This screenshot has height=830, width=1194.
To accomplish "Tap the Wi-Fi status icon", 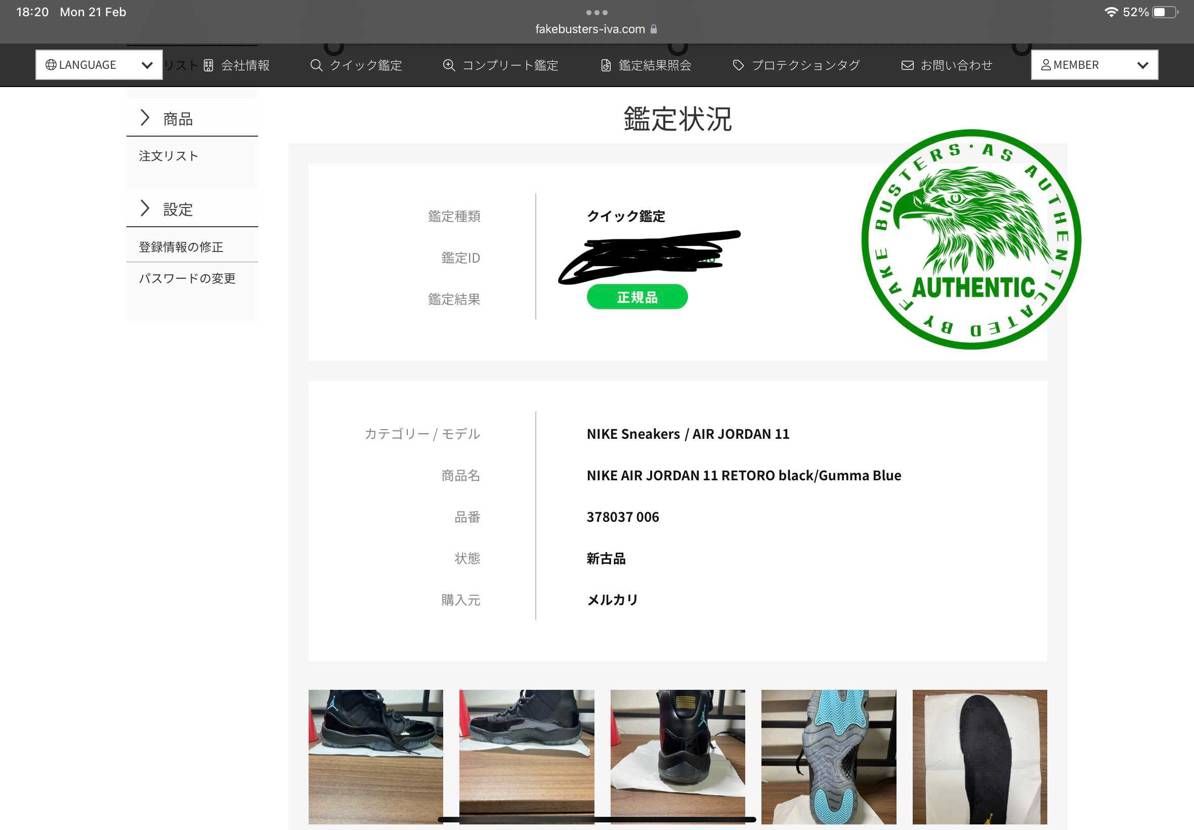I will (x=1111, y=12).
